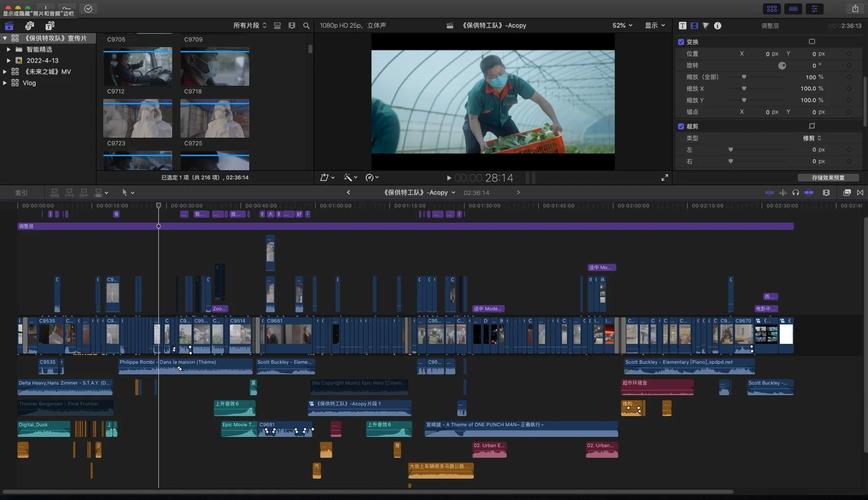
Task: Append selected clip to storyline
Action: click(84, 193)
